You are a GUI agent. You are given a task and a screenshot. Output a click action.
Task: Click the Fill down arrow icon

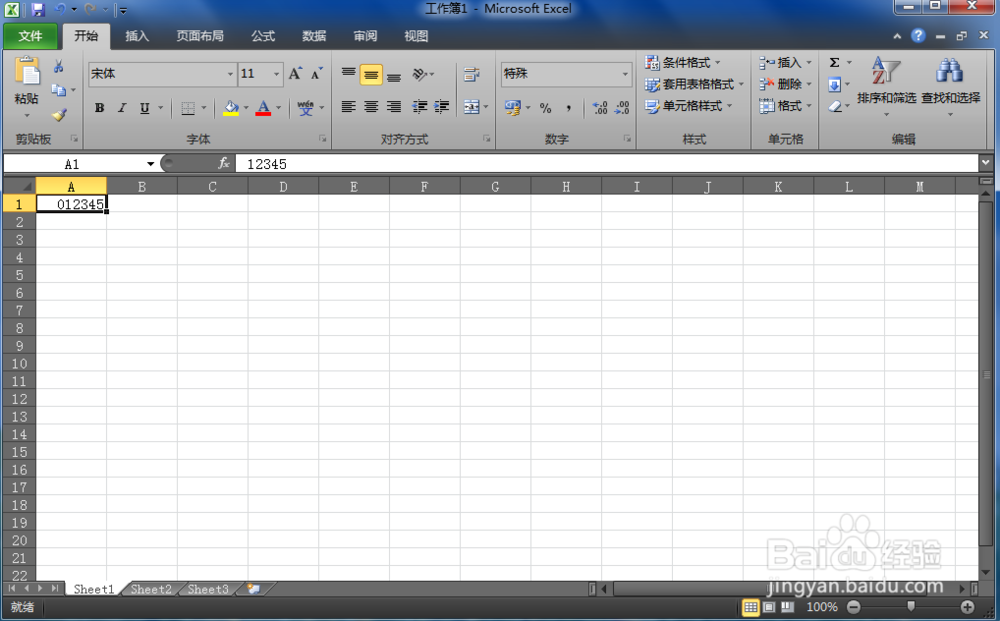[834, 84]
